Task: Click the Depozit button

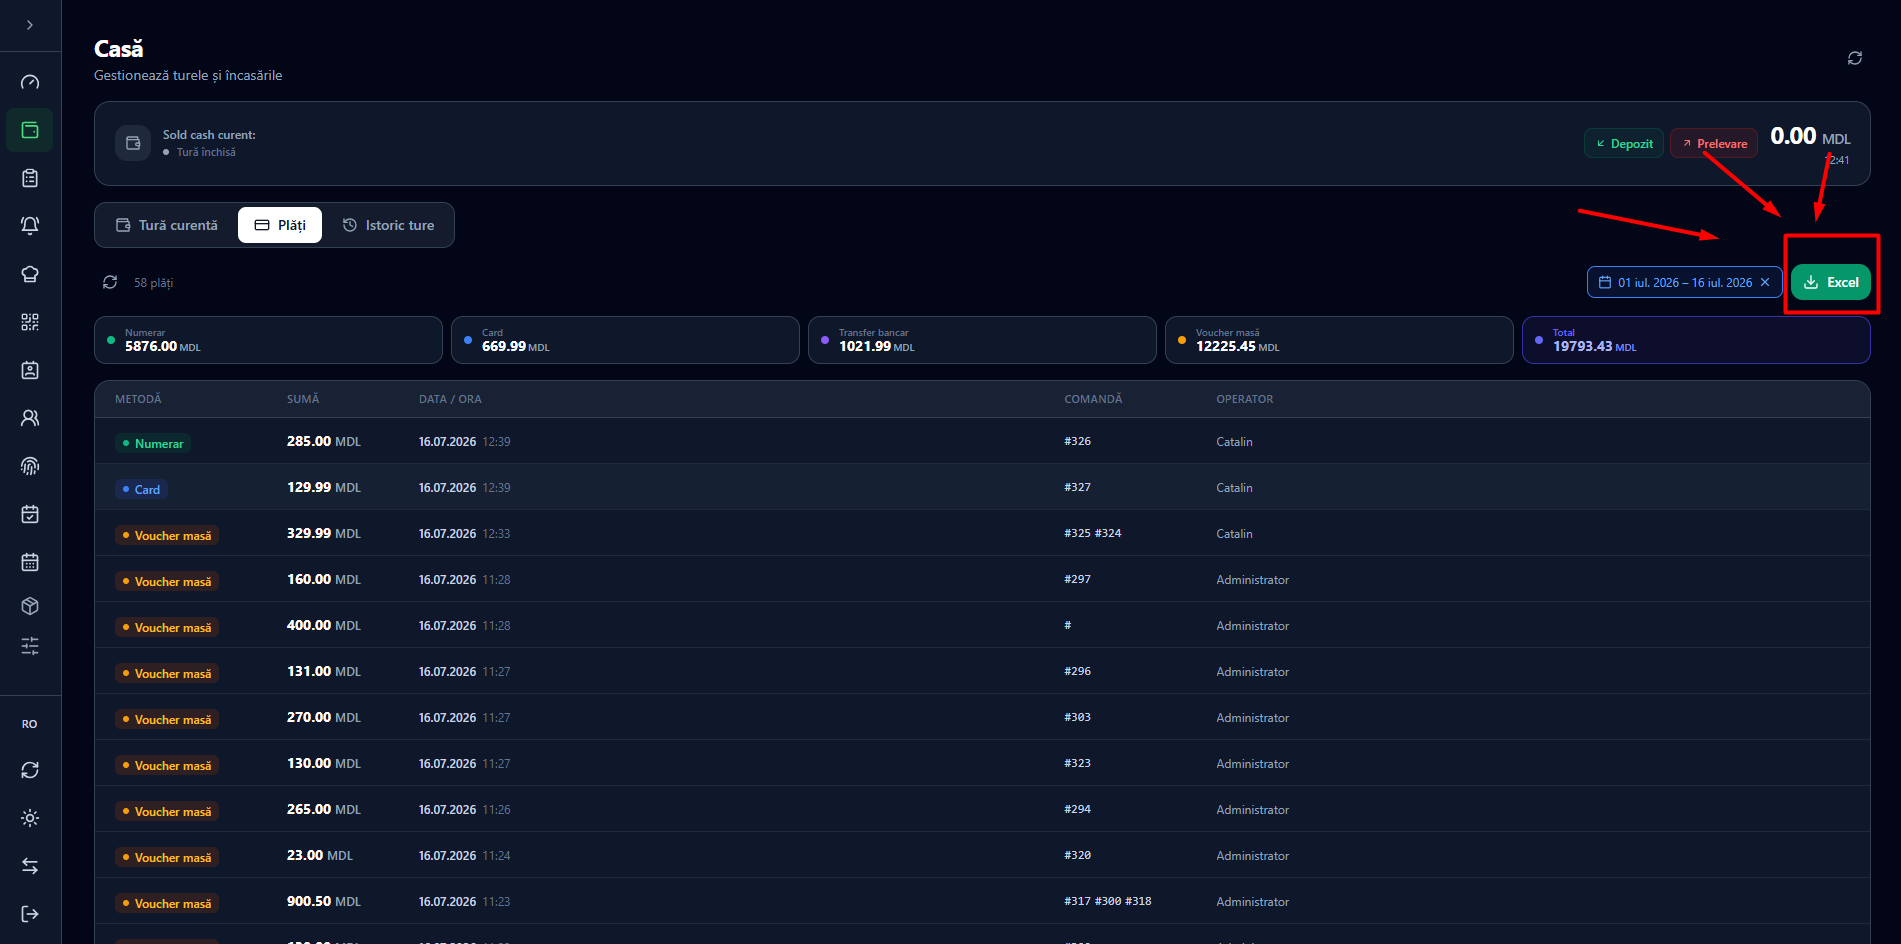Action: click(x=1624, y=143)
